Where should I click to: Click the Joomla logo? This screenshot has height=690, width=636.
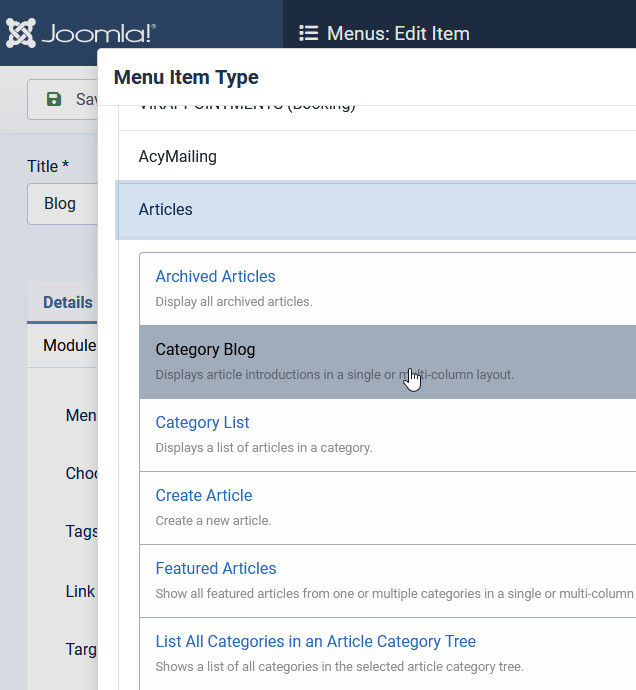point(80,33)
